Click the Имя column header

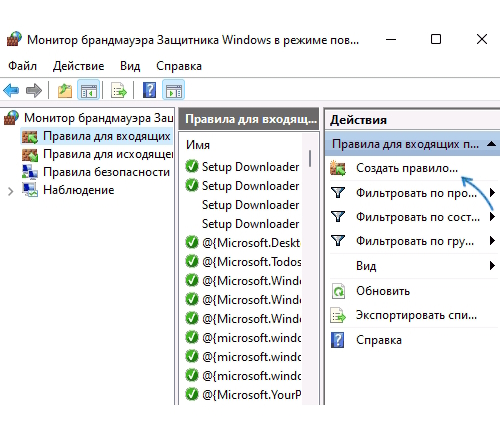click(198, 145)
